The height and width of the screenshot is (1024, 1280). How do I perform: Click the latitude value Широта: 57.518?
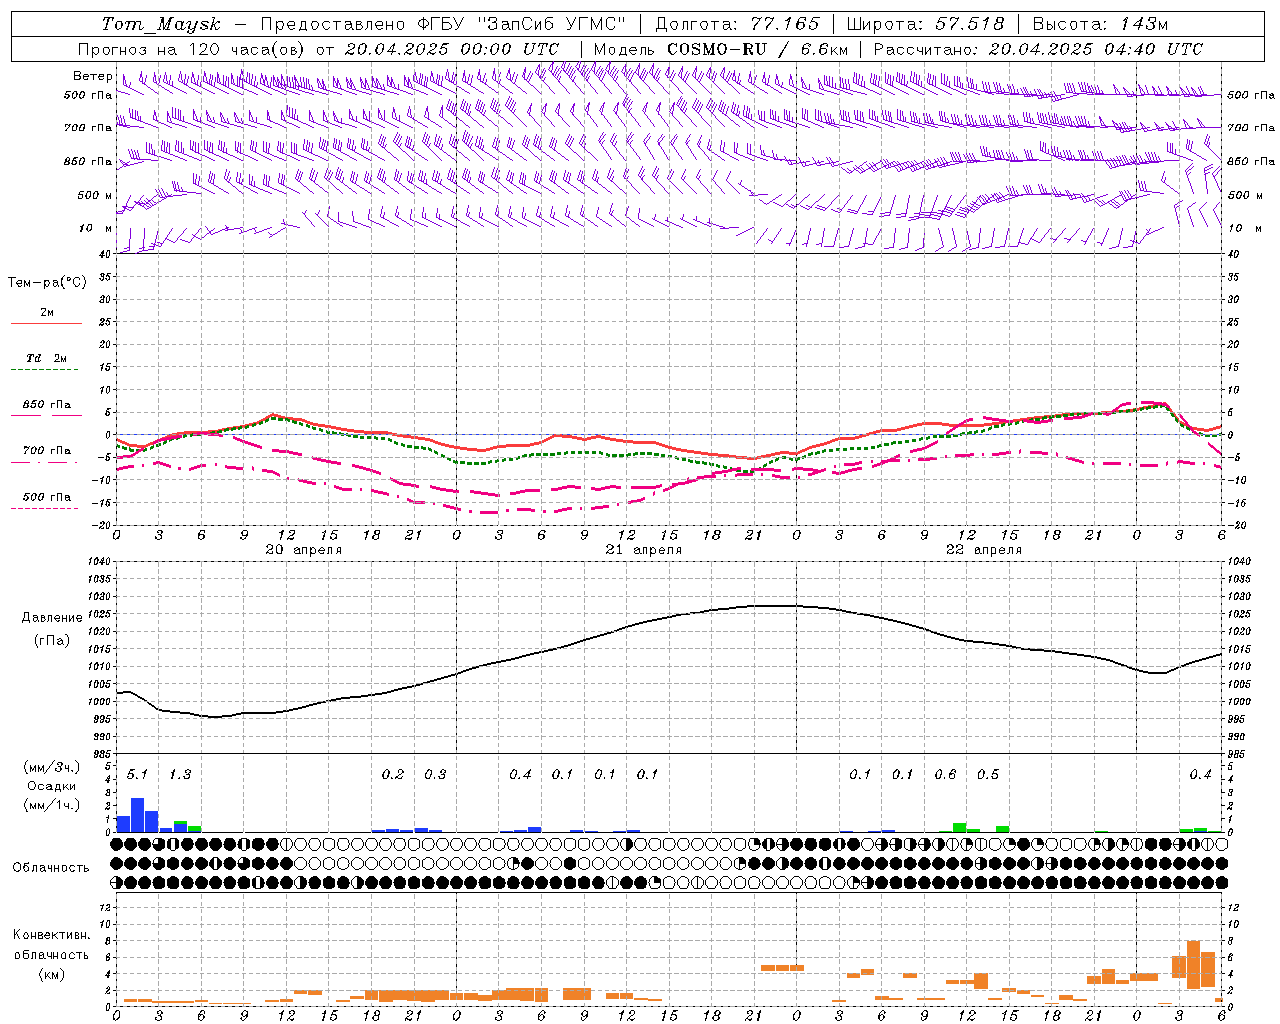coord(926,24)
